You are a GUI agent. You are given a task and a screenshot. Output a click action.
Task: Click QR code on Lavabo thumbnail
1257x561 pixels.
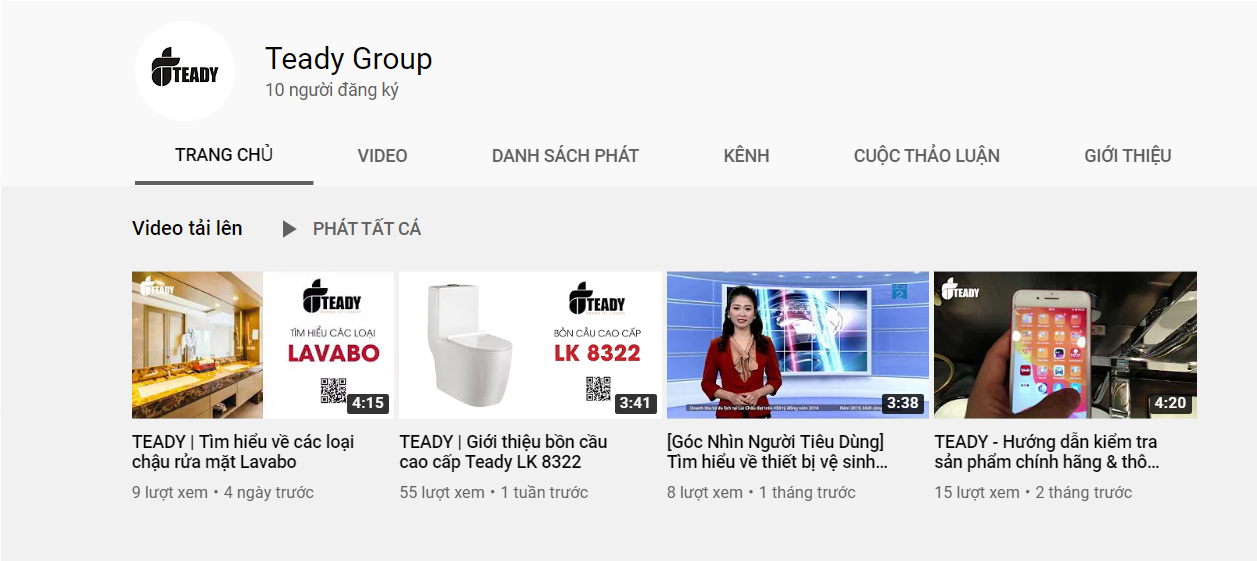tap(333, 390)
